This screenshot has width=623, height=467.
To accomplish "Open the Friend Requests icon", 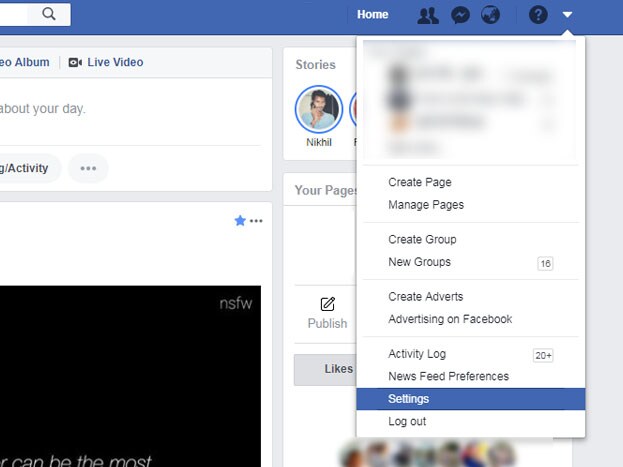I will [428, 15].
